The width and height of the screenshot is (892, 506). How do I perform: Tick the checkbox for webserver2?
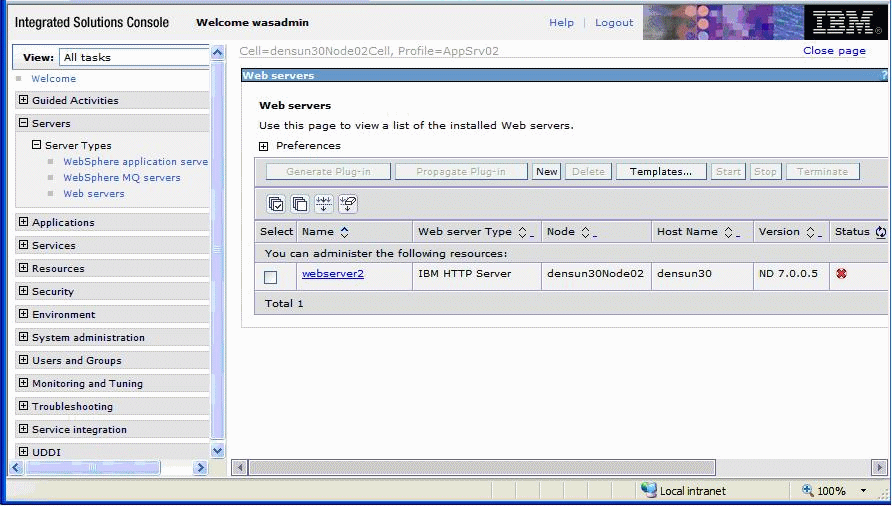click(x=271, y=277)
